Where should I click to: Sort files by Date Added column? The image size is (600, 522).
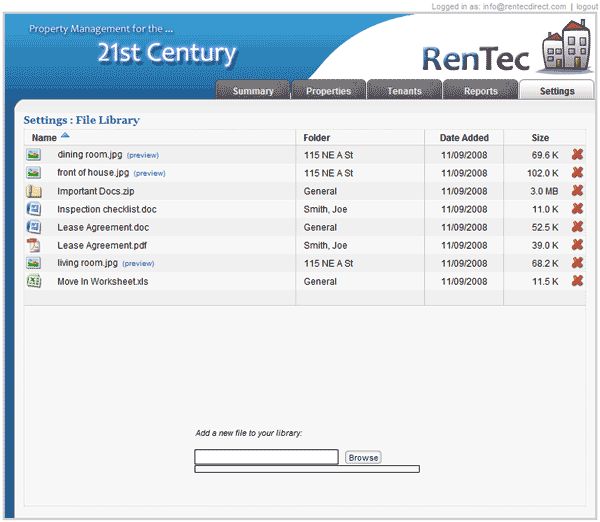click(x=464, y=137)
